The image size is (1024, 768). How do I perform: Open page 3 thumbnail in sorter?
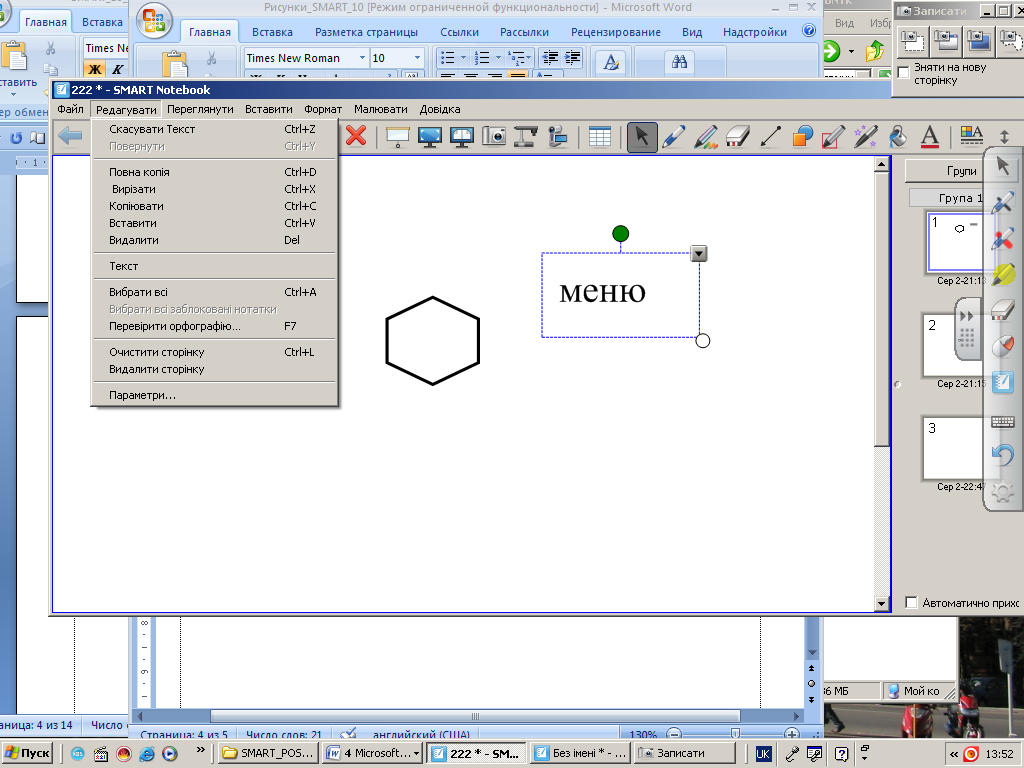pos(953,448)
